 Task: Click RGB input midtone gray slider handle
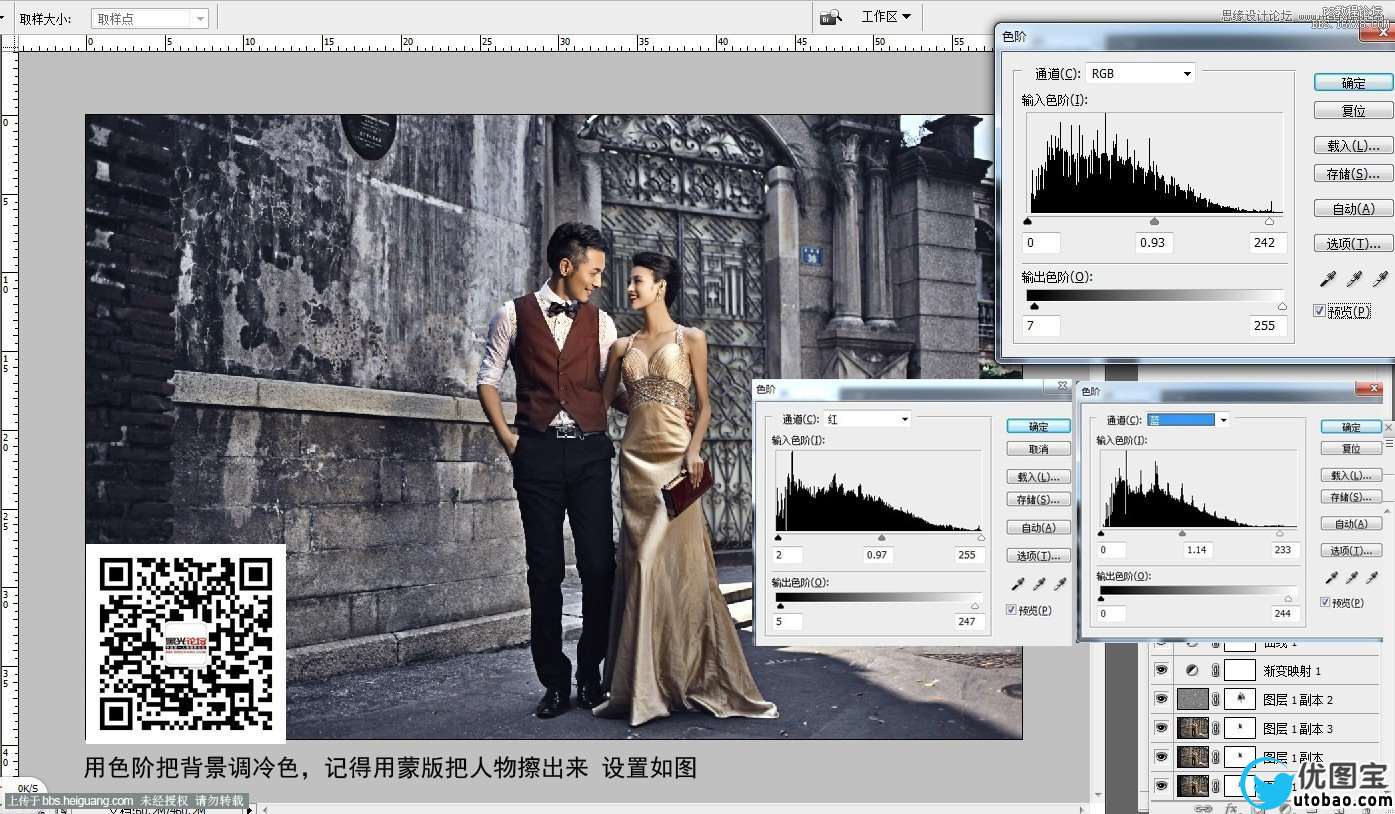(1154, 222)
